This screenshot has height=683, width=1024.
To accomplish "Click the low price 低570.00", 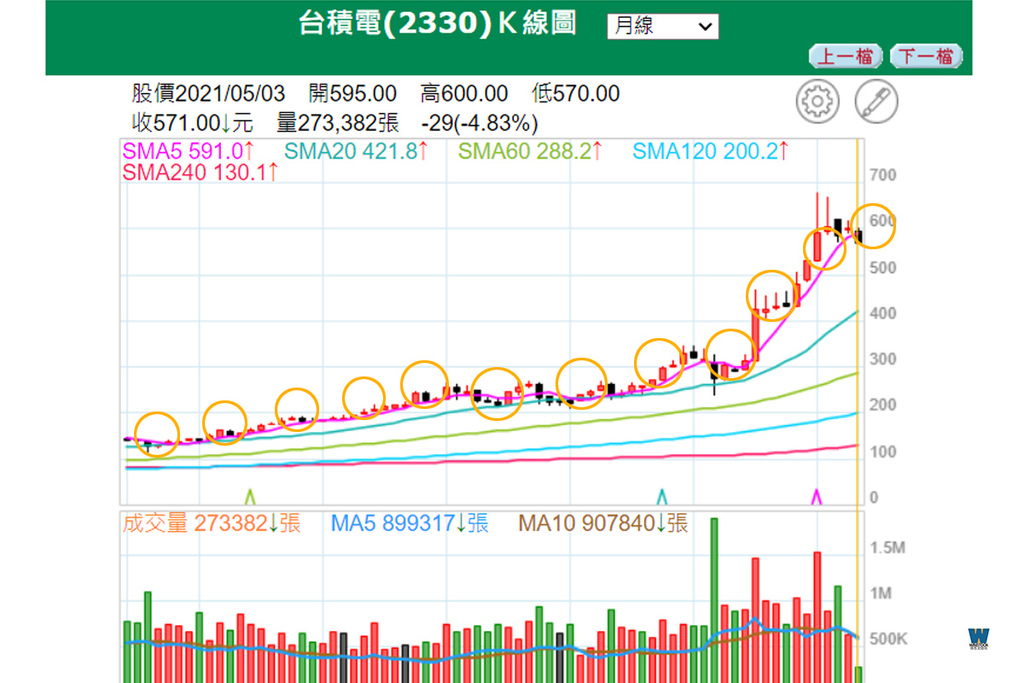I will (x=575, y=93).
